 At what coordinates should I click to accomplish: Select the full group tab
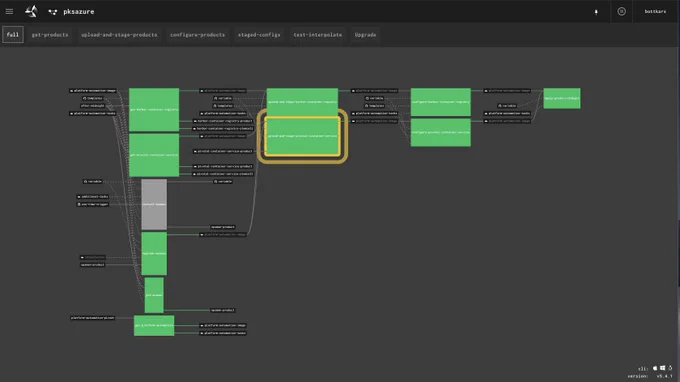(x=13, y=35)
